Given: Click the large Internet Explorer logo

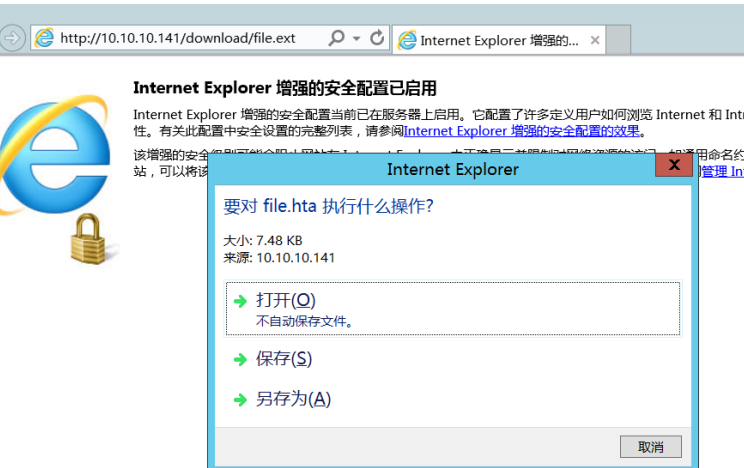Looking at the screenshot, I should point(55,154).
